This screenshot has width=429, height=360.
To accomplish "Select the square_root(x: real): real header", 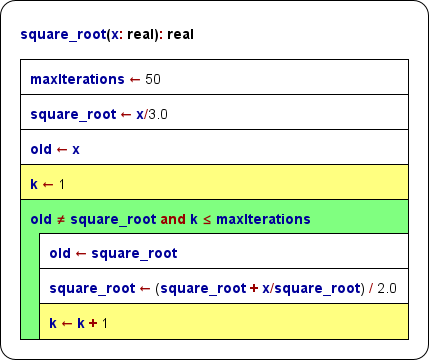I will (x=107, y=35).
